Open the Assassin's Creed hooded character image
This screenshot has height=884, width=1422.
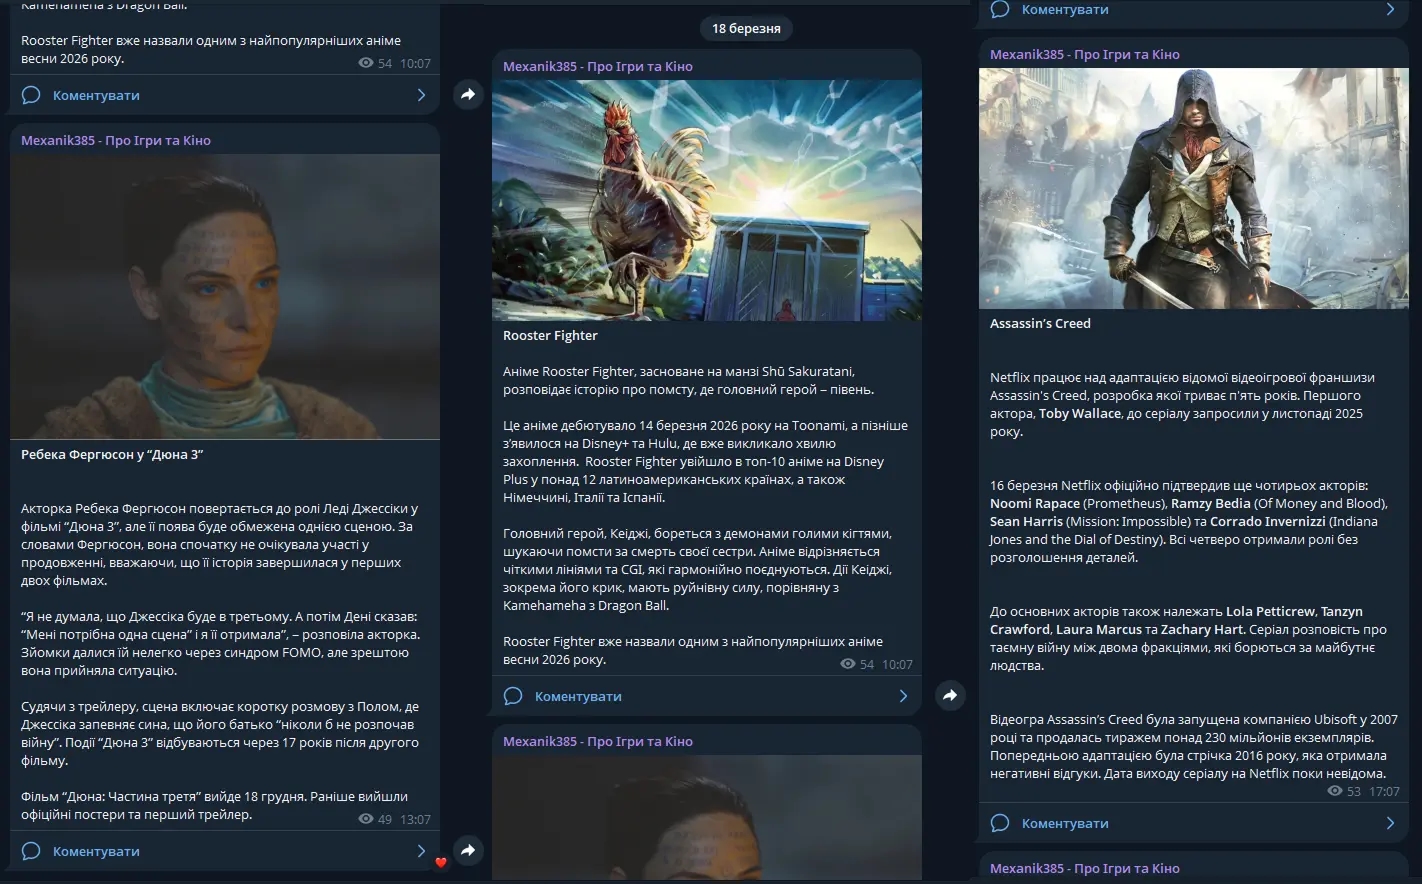point(1193,188)
